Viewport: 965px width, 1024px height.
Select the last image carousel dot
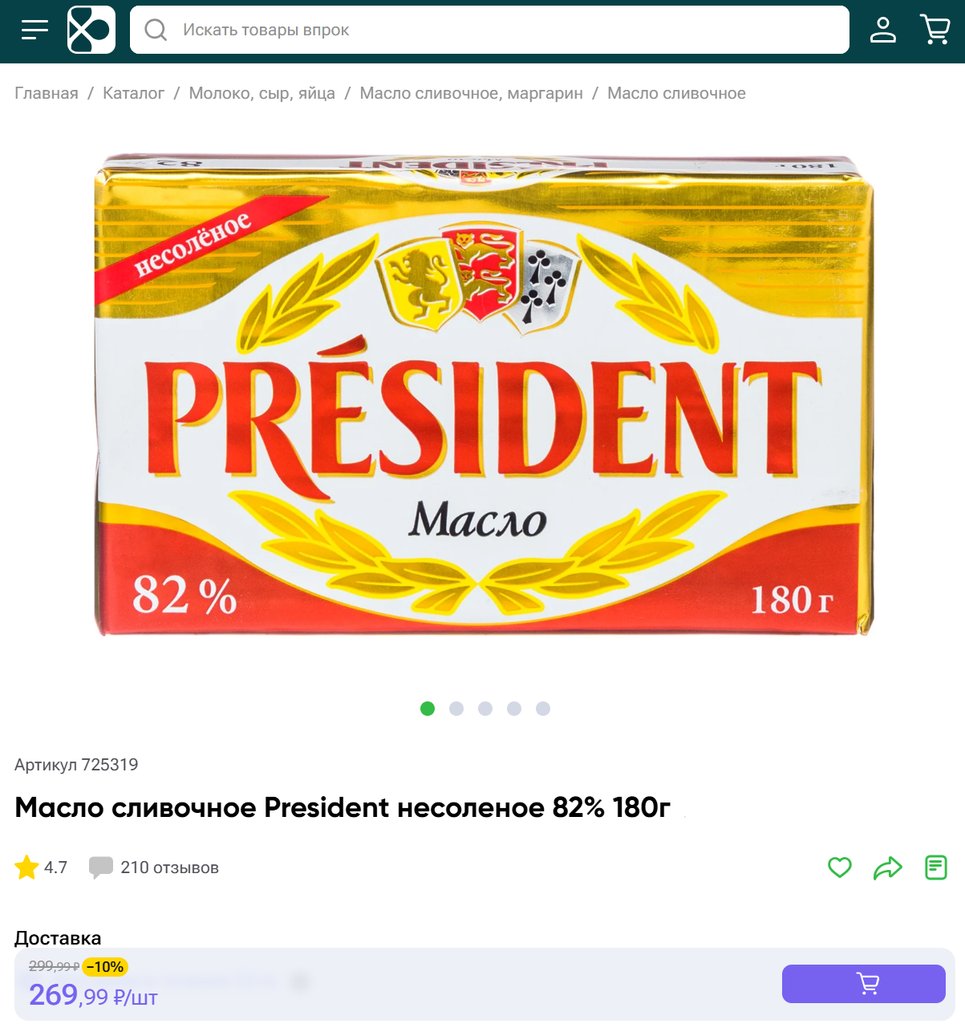point(543,709)
